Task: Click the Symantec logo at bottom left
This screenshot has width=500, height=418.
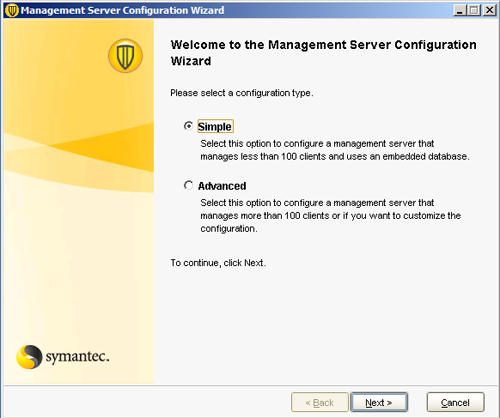Action: (x=63, y=357)
